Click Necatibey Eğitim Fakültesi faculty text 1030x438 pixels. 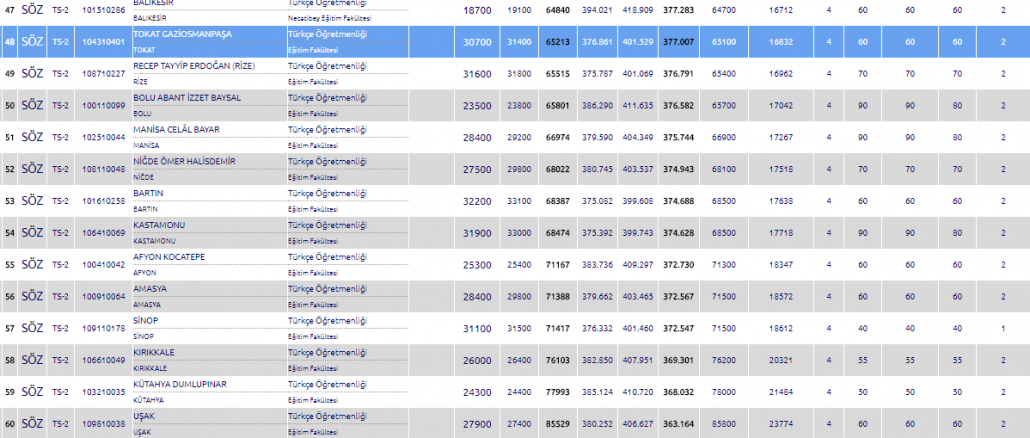[x=331, y=17]
